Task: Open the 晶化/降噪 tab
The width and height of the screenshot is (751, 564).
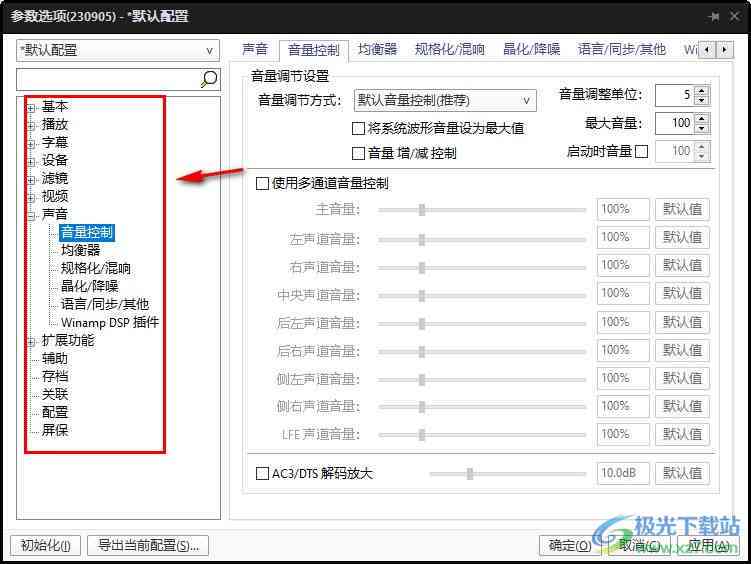Action: (532, 49)
